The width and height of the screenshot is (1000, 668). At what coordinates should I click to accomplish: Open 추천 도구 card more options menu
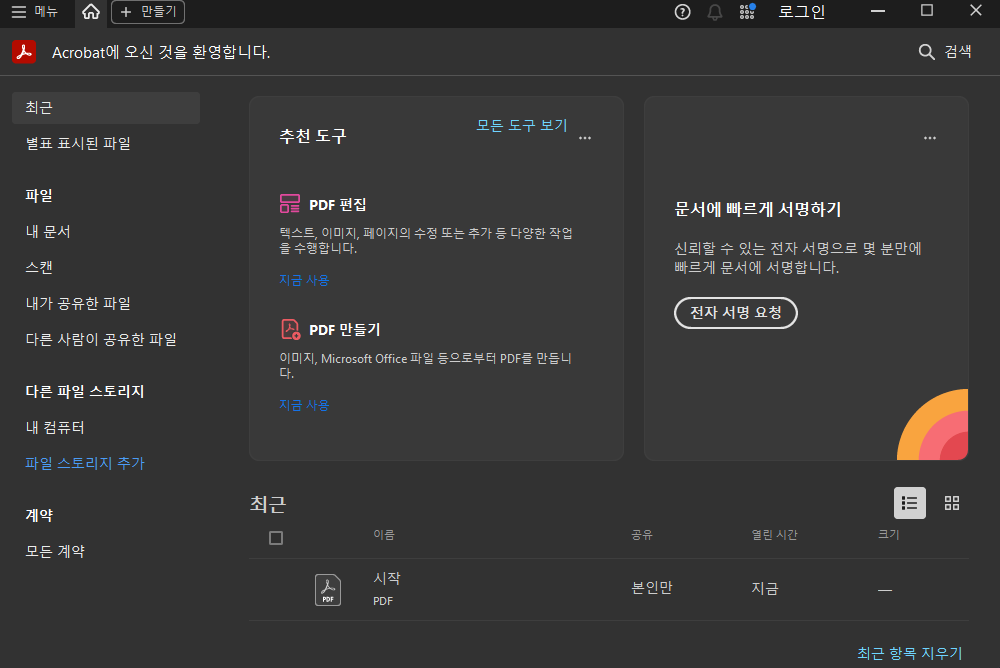(x=585, y=138)
